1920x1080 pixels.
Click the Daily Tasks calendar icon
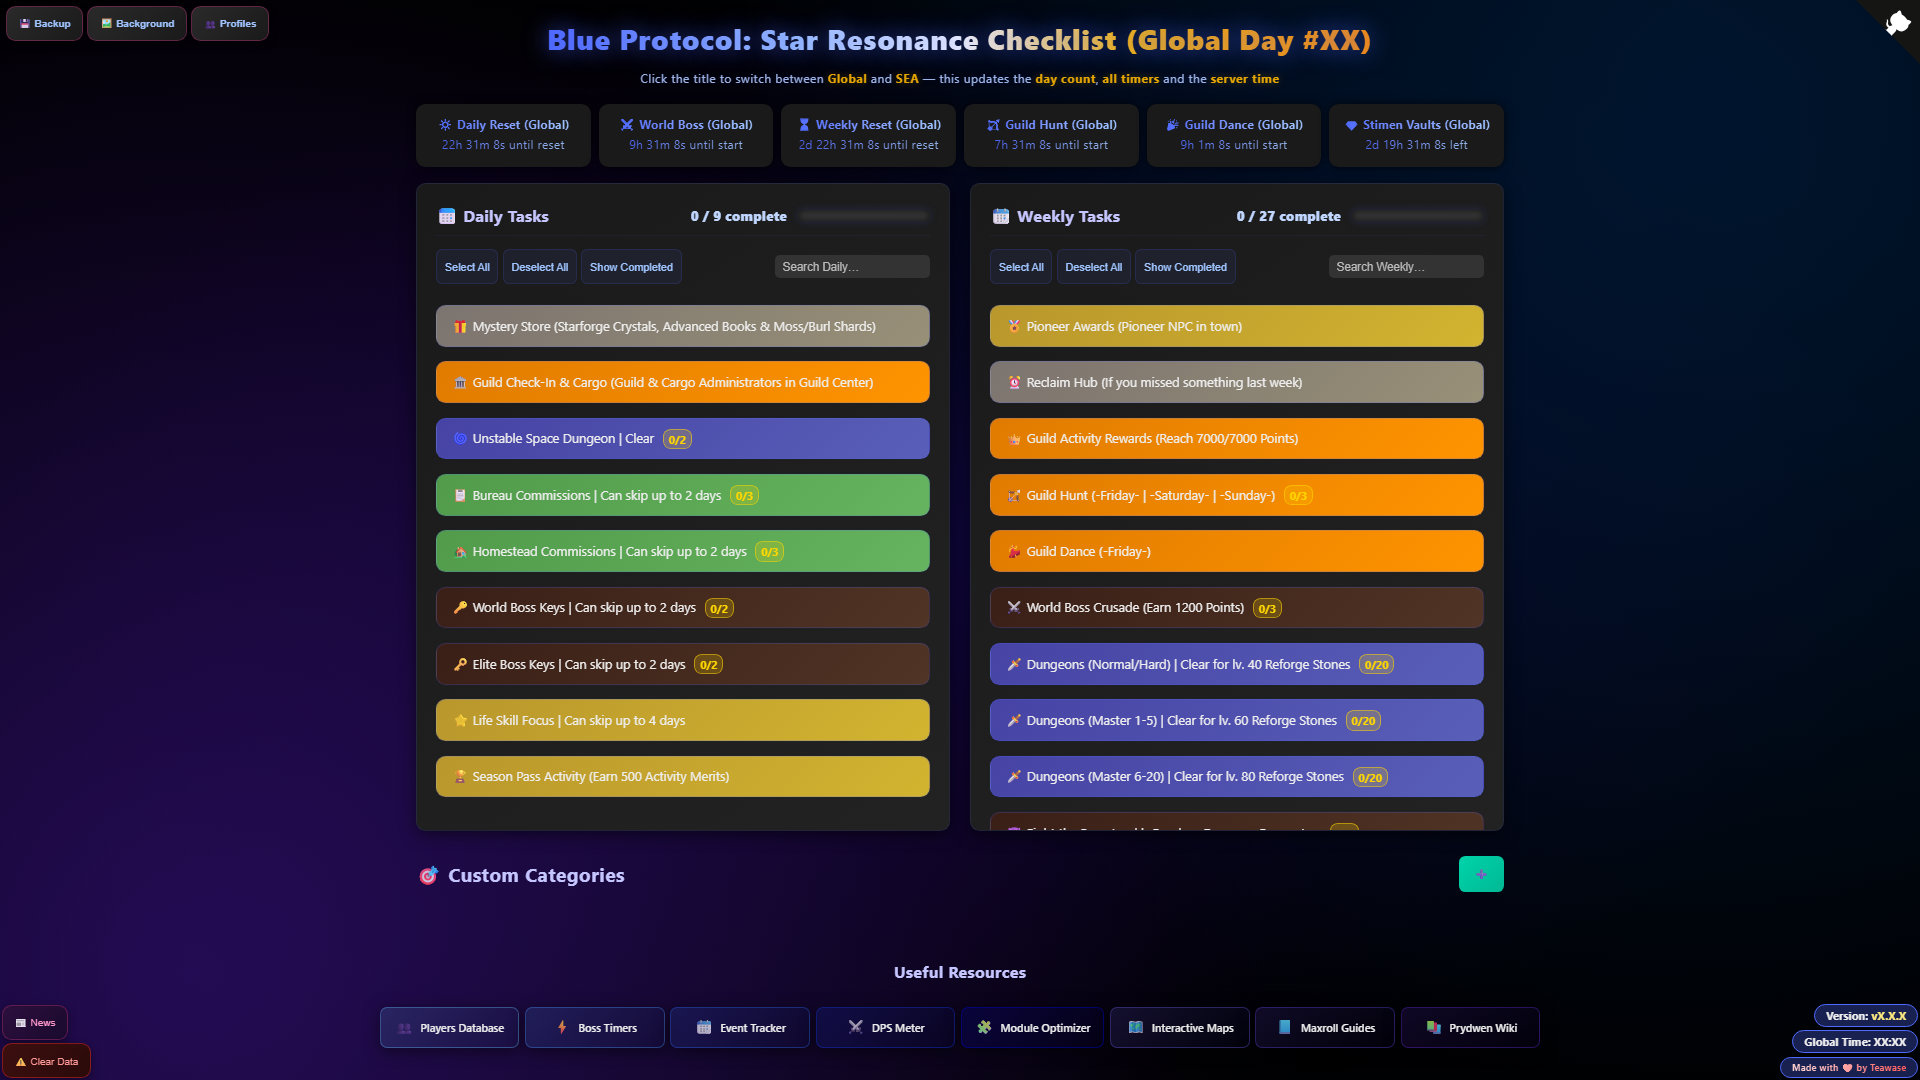tap(447, 216)
